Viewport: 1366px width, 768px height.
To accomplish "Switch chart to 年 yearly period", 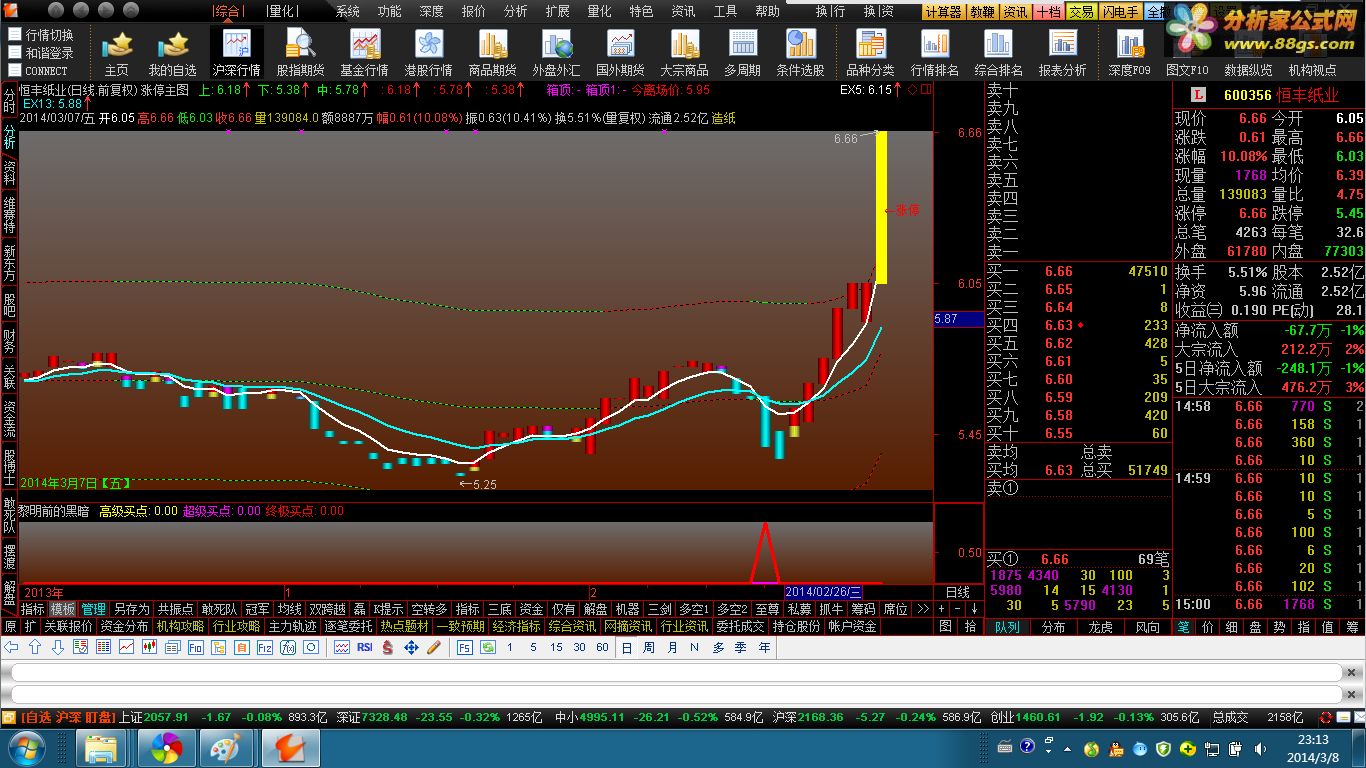I will [764, 648].
